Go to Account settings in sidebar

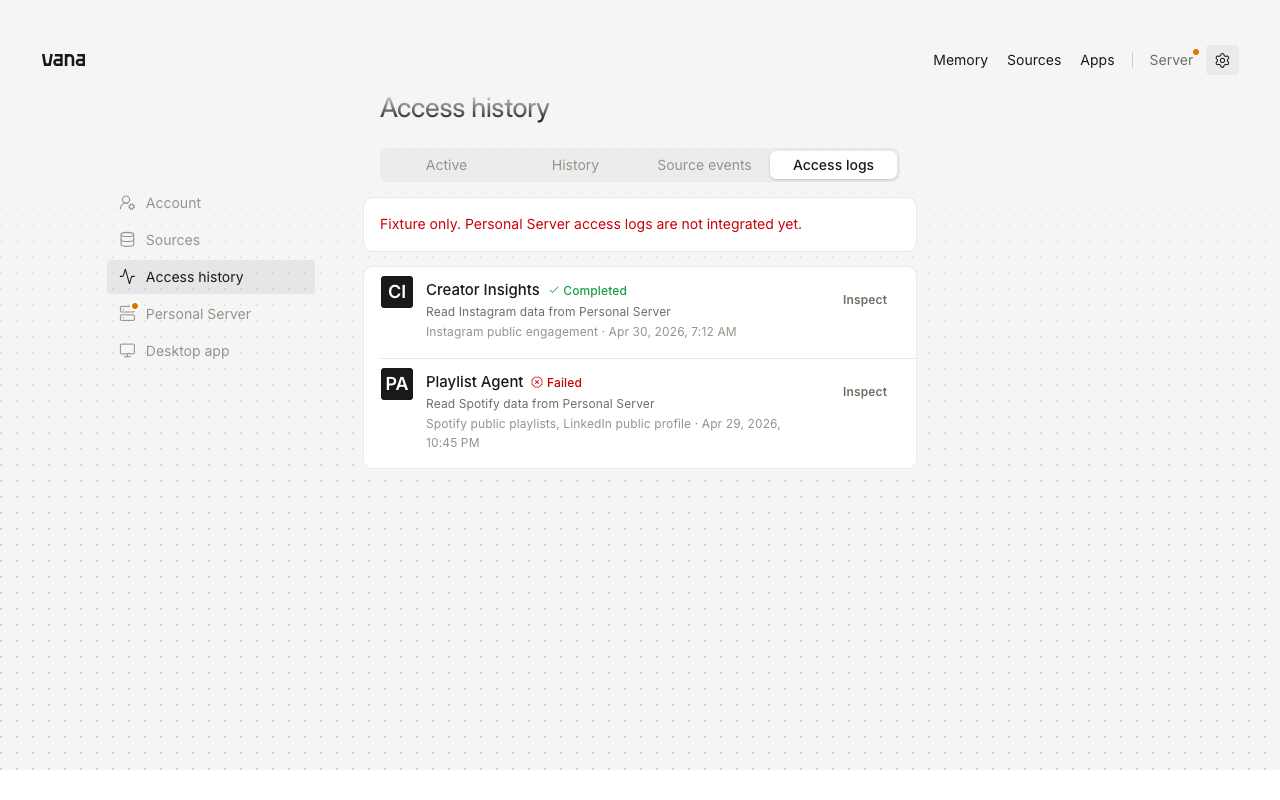click(211, 203)
